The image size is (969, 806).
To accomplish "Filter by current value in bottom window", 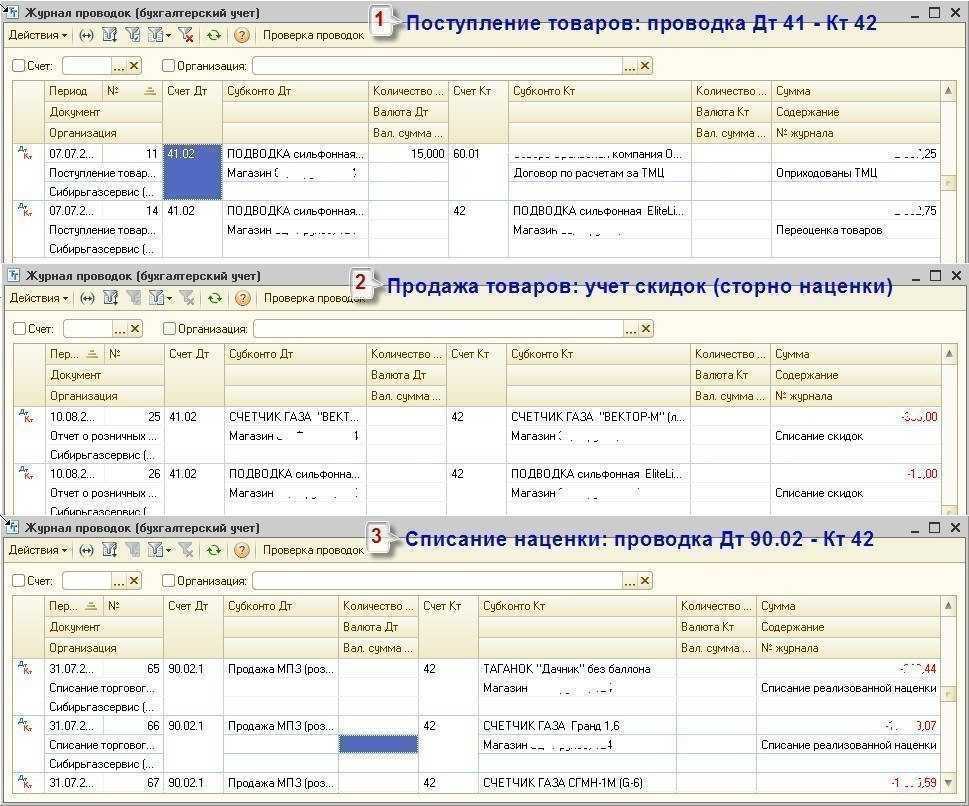I will point(132,550).
